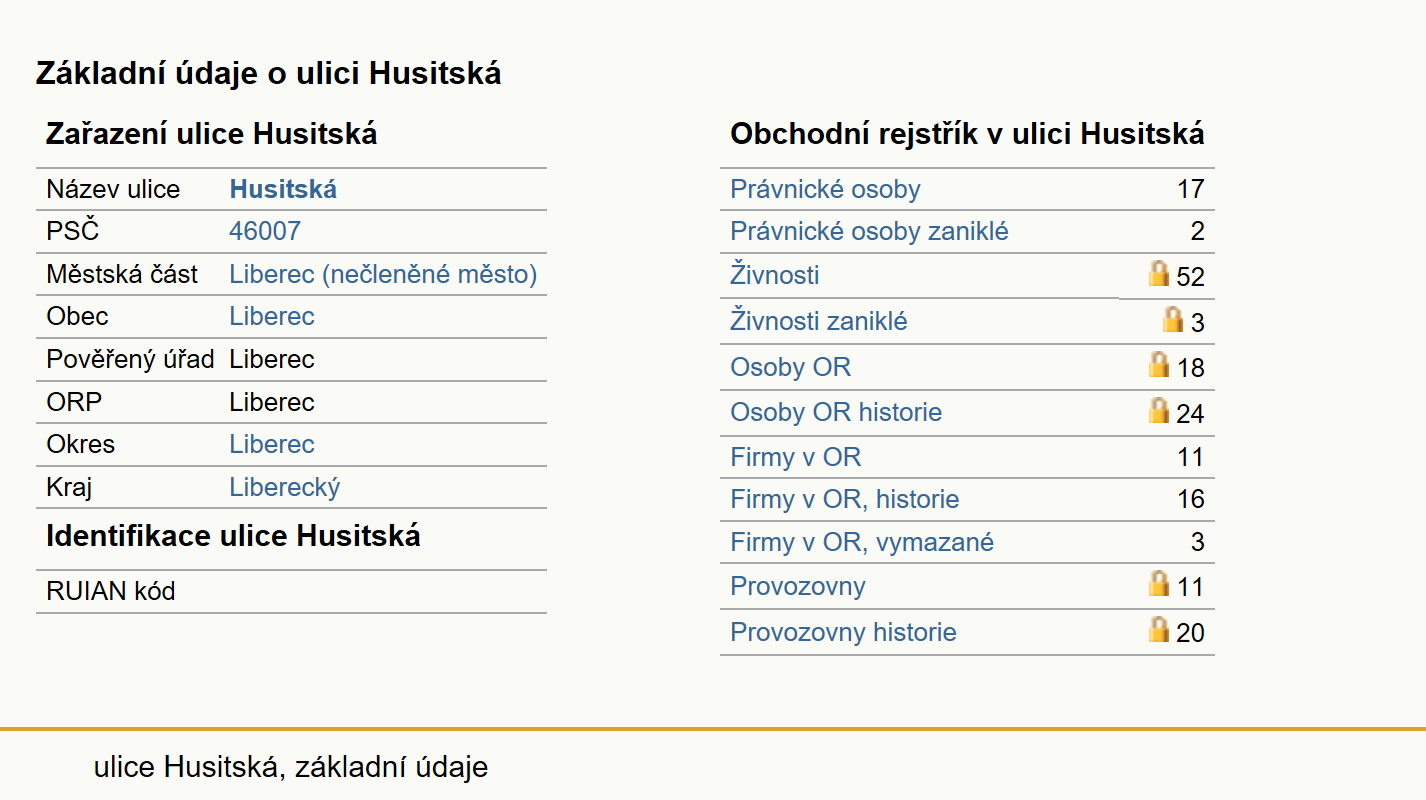The height and width of the screenshot is (800, 1426).
Task: Click the Liberec link in Okres row
Action: [272, 444]
